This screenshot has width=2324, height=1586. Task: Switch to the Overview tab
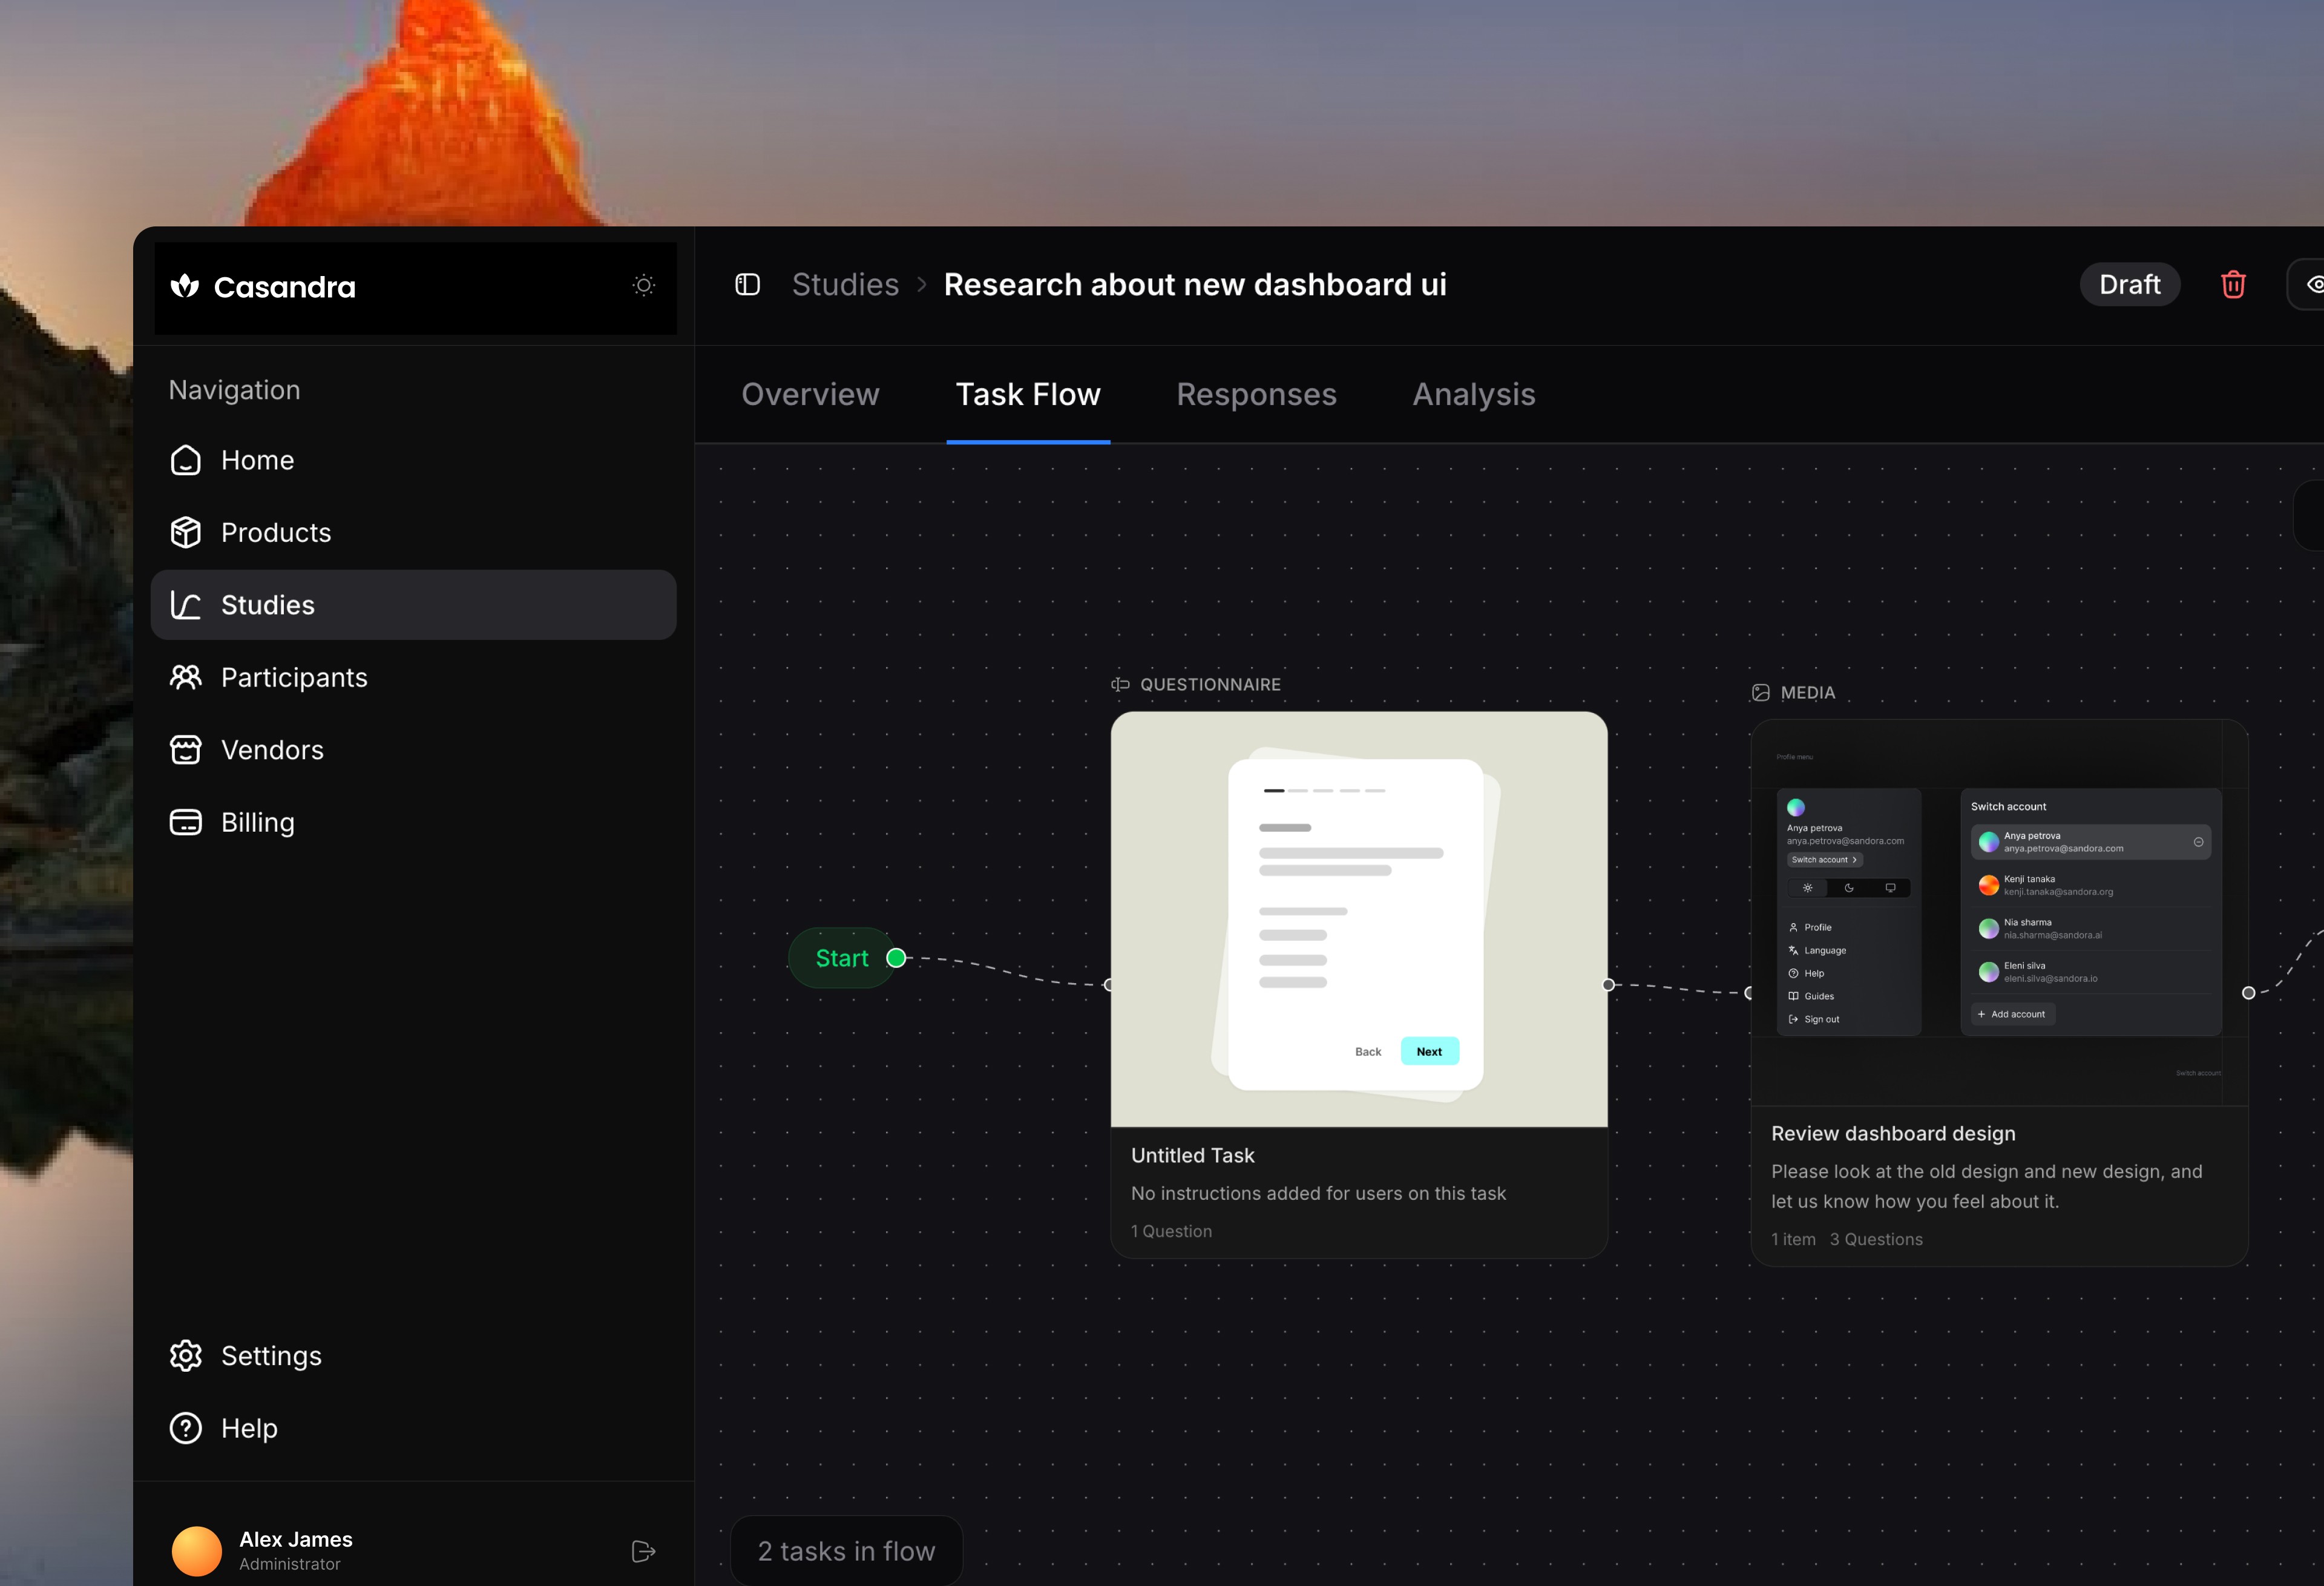[x=810, y=395]
